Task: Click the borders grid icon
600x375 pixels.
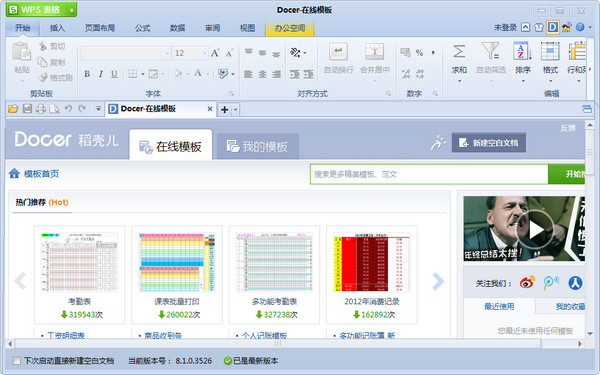Action: click(133, 73)
